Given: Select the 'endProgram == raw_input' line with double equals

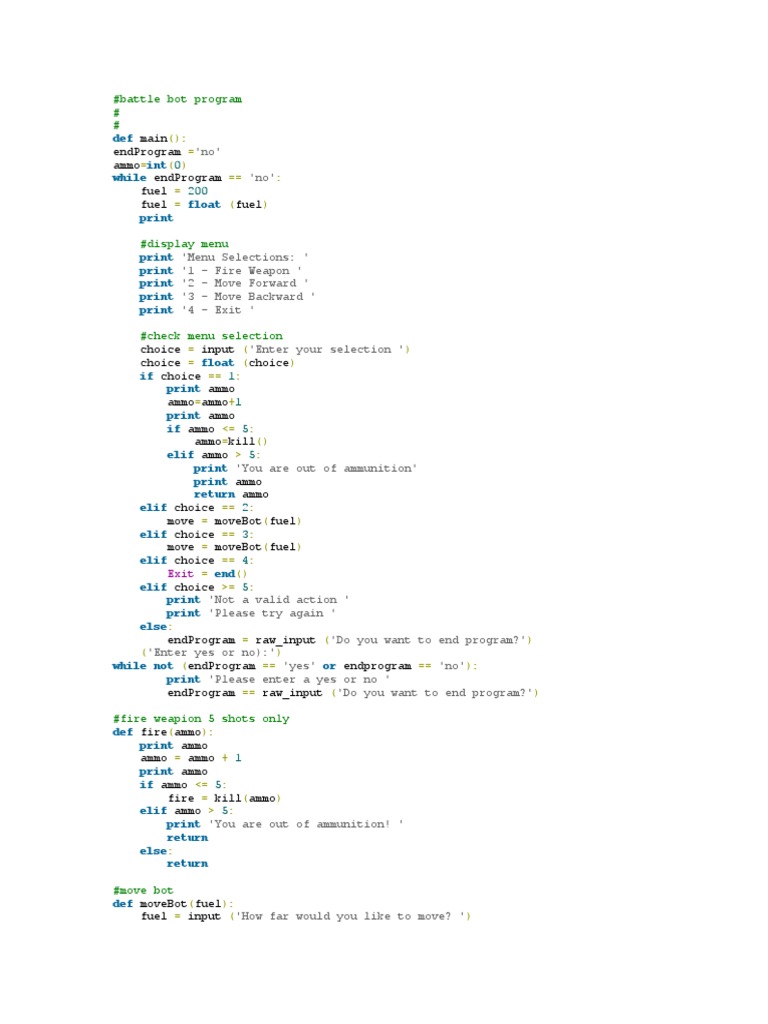Looking at the screenshot, I should point(353,693).
